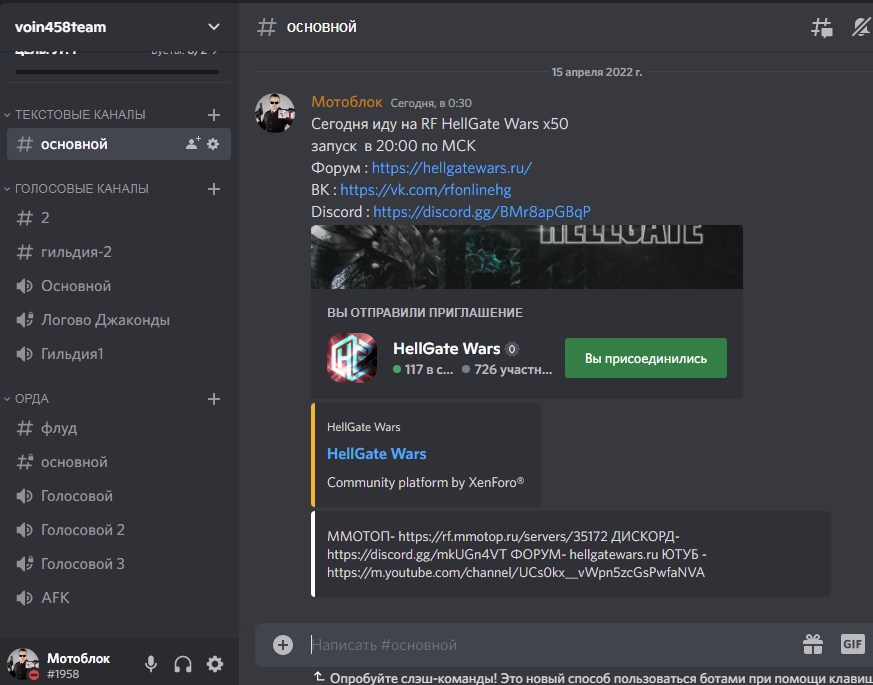
Task: Open the флуд channel
Action: (119, 428)
